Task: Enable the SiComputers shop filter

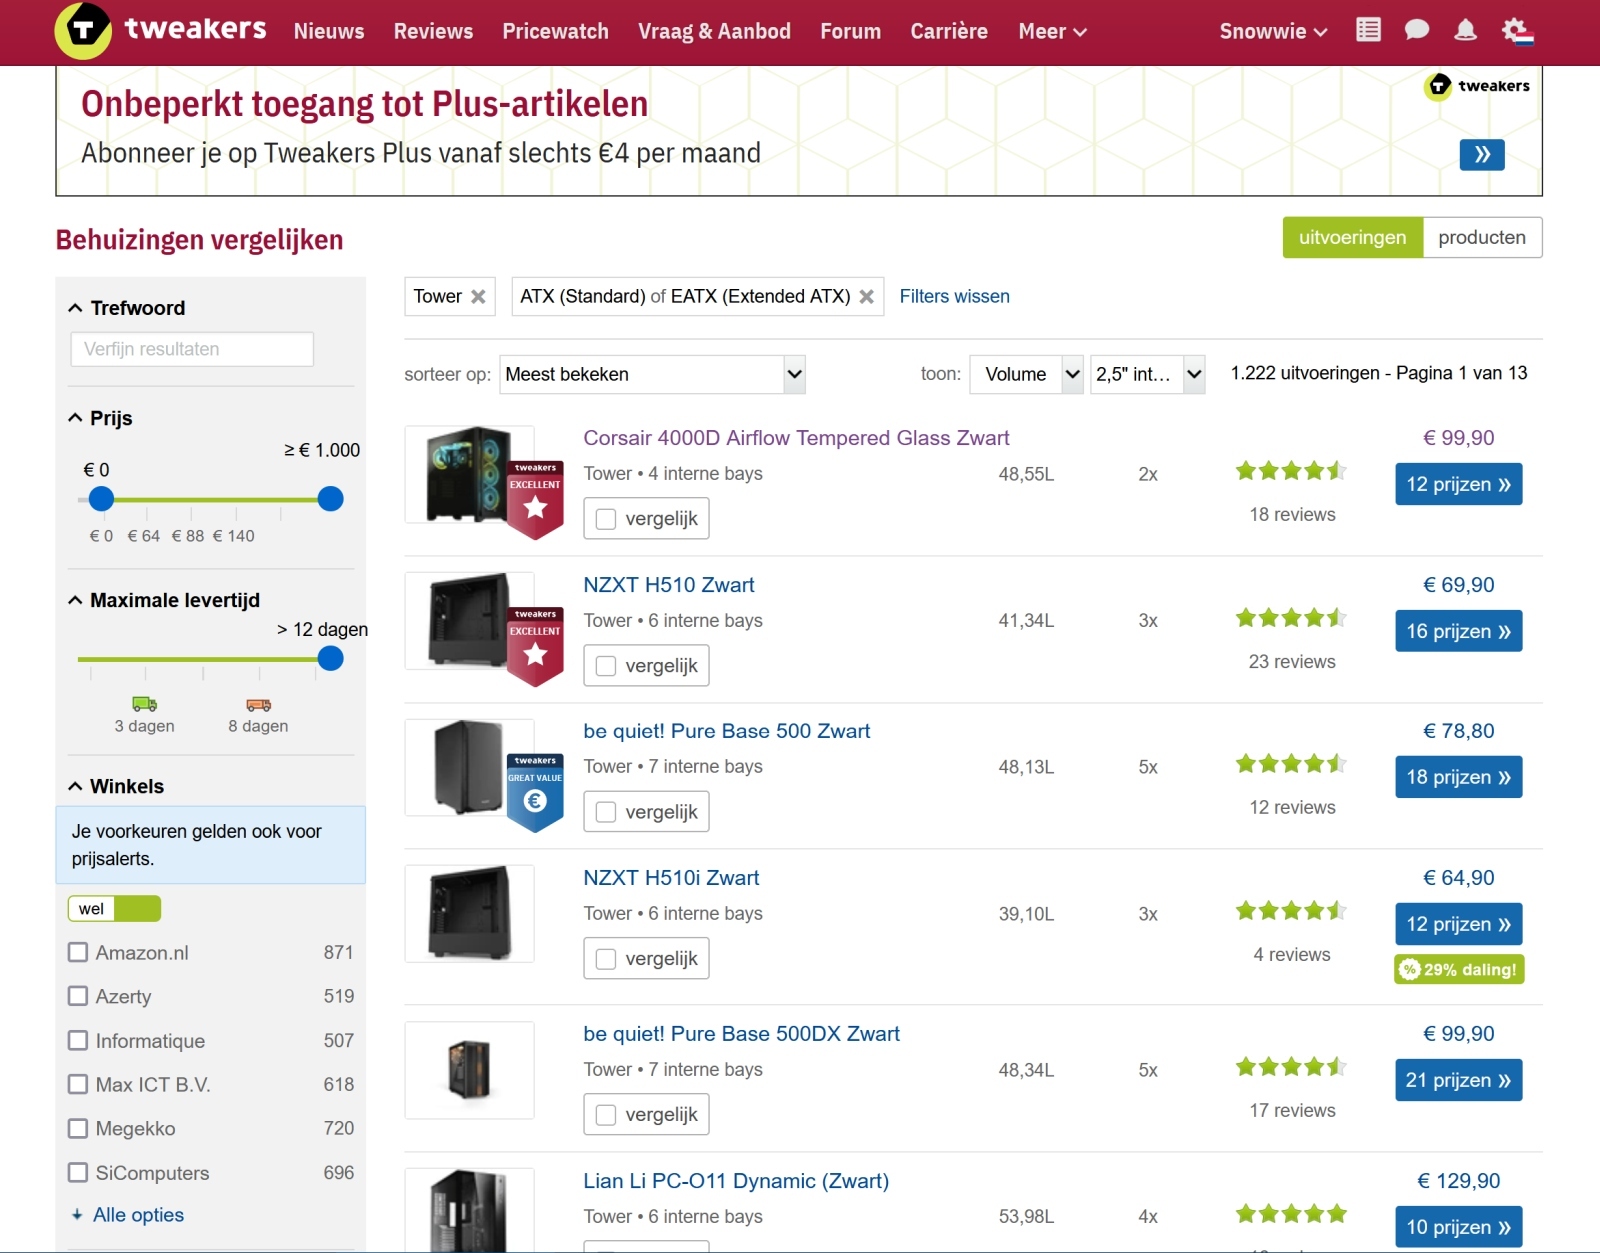Action: (x=78, y=1172)
